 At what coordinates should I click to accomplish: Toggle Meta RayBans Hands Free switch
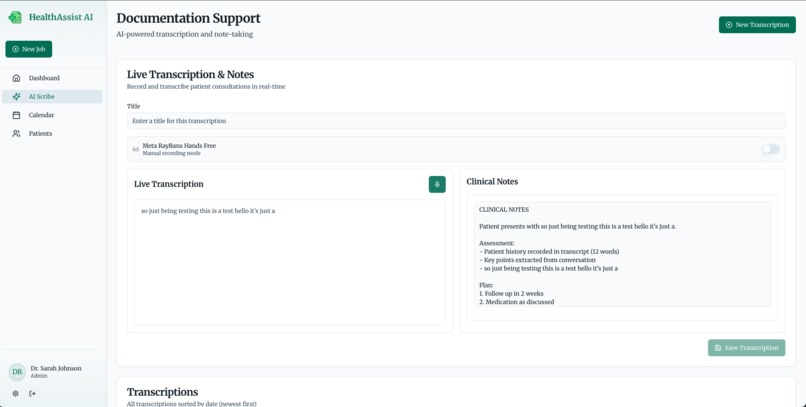(770, 149)
